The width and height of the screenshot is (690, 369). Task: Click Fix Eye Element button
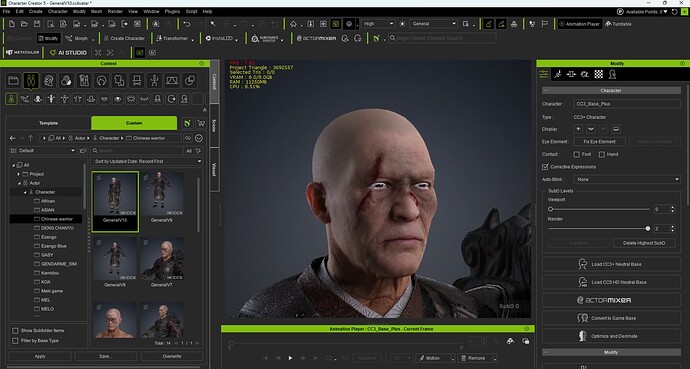click(x=599, y=142)
